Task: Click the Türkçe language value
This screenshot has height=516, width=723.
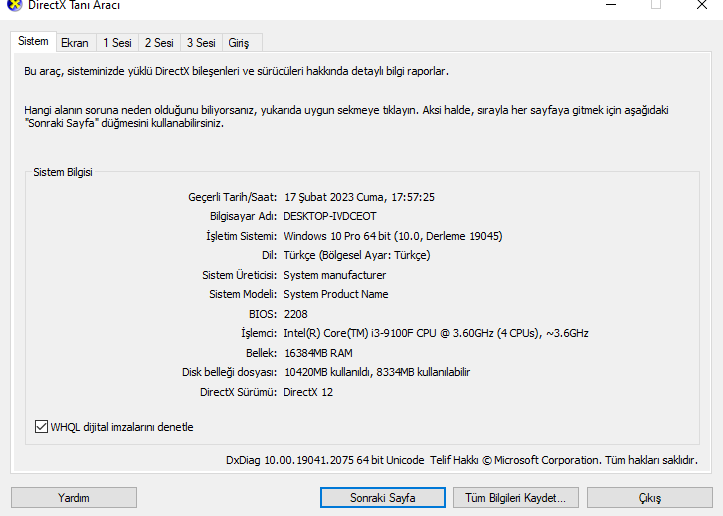Action: [357, 255]
